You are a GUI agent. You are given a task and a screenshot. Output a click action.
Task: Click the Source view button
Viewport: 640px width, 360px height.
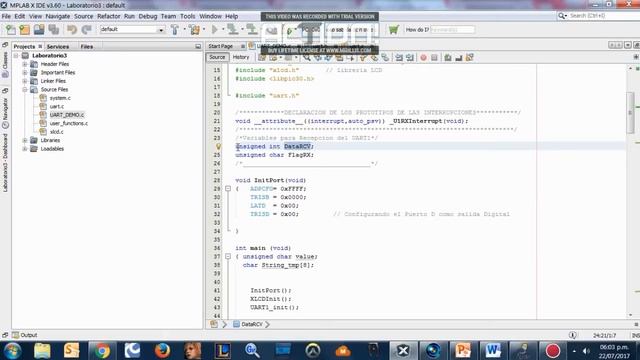point(217,57)
